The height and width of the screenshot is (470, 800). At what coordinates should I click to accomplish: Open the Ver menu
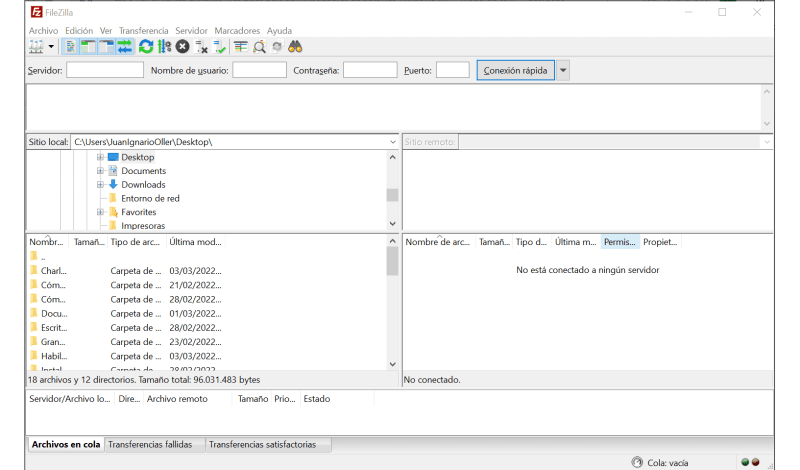(x=106, y=31)
